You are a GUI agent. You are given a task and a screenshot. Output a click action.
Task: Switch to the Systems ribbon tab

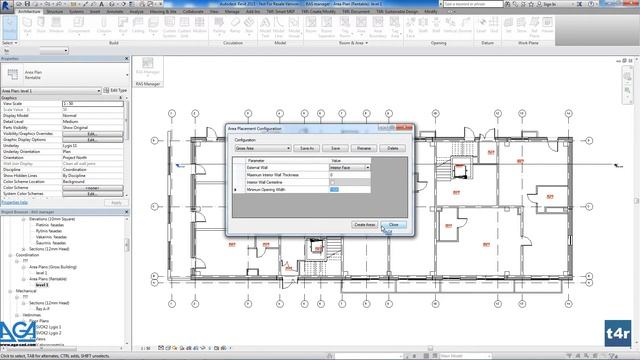pos(76,11)
